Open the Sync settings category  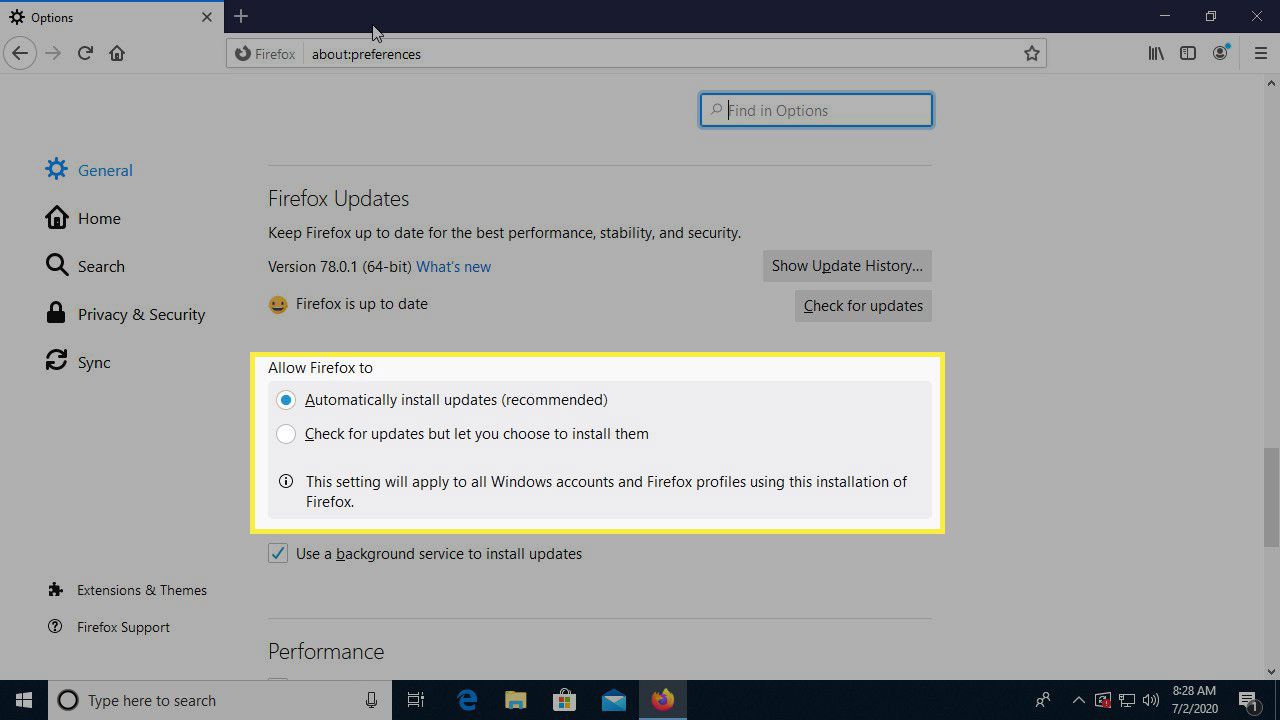[x=78, y=362]
